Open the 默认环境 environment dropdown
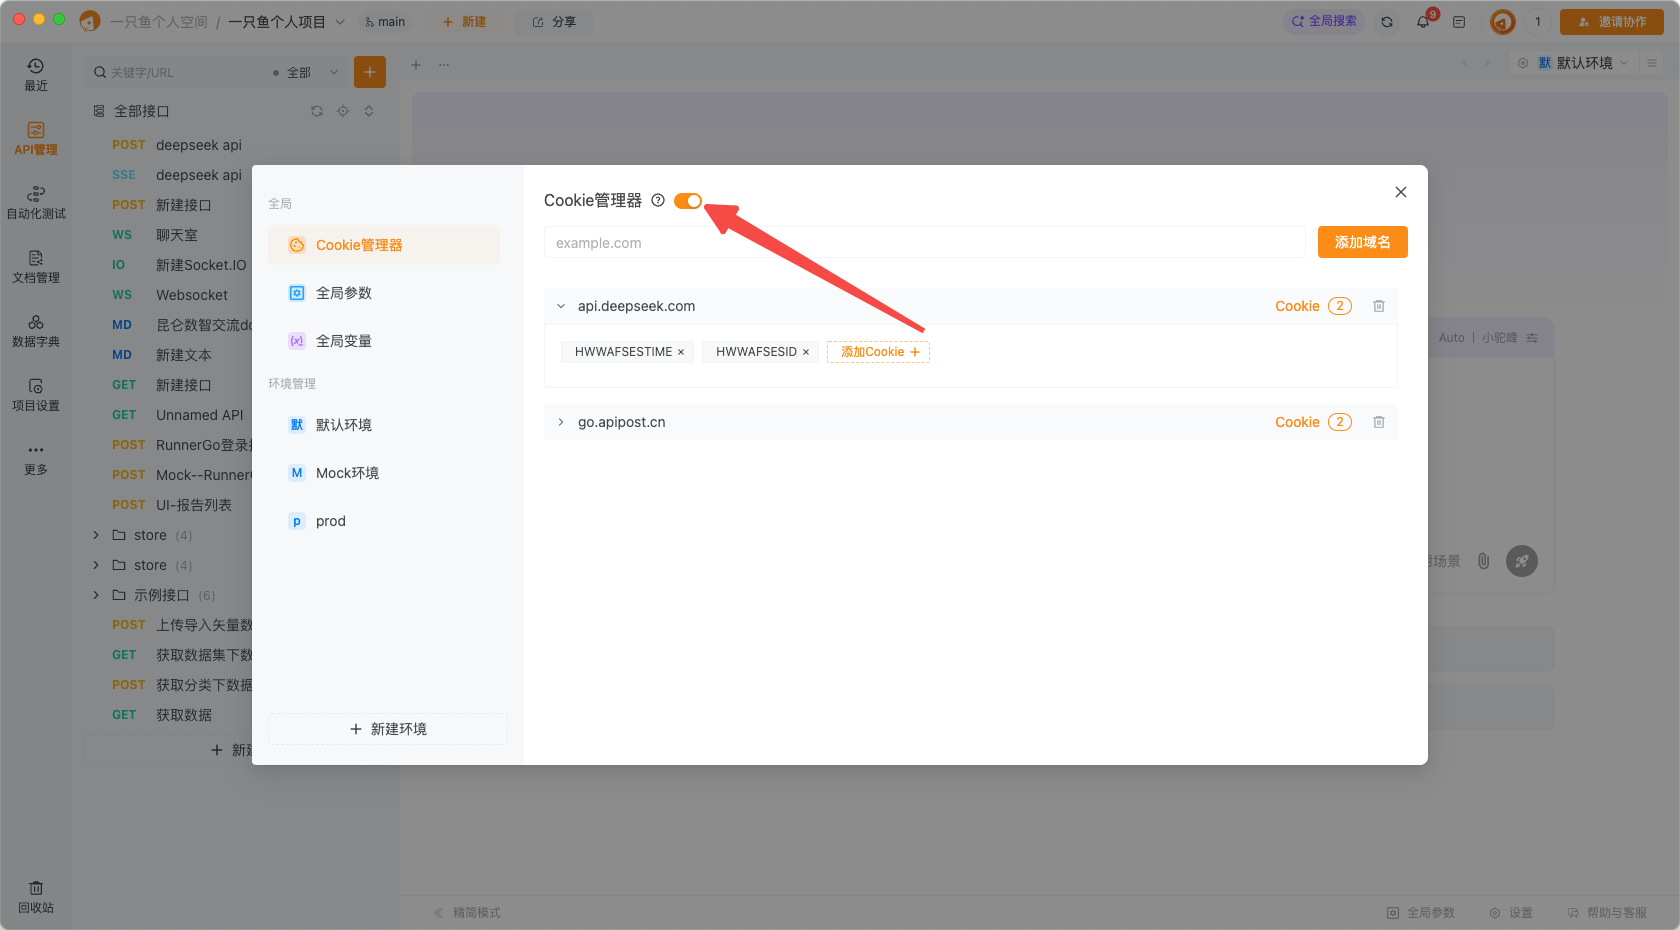The width and height of the screenshot is (1680, 930). (1584, 63)
